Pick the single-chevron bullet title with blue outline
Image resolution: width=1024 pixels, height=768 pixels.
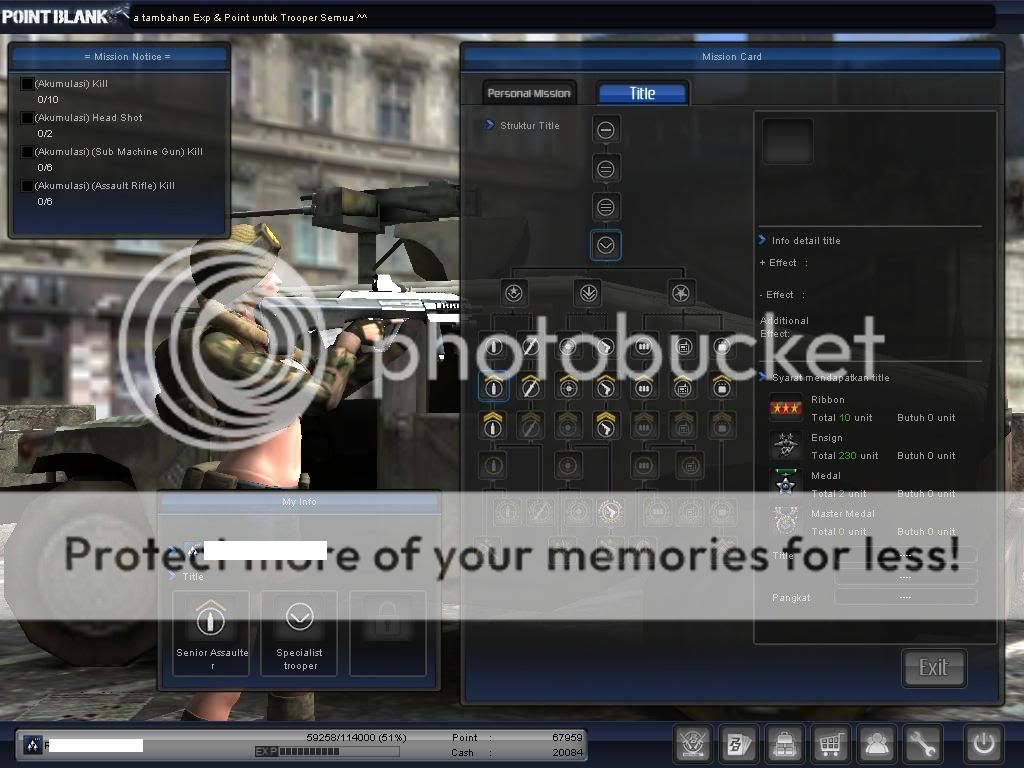(494, 387)
